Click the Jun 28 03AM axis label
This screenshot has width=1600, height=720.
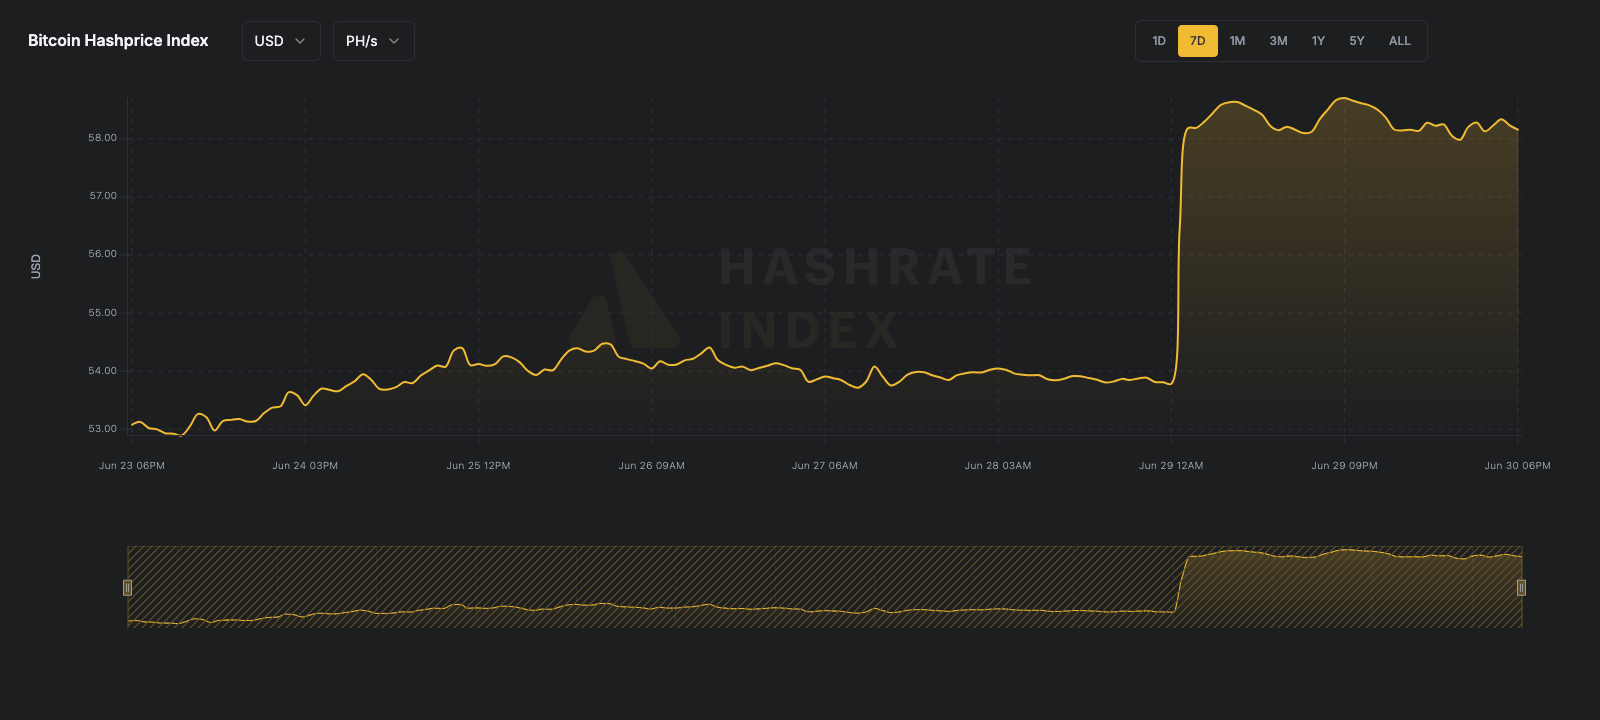pos(998,466)
